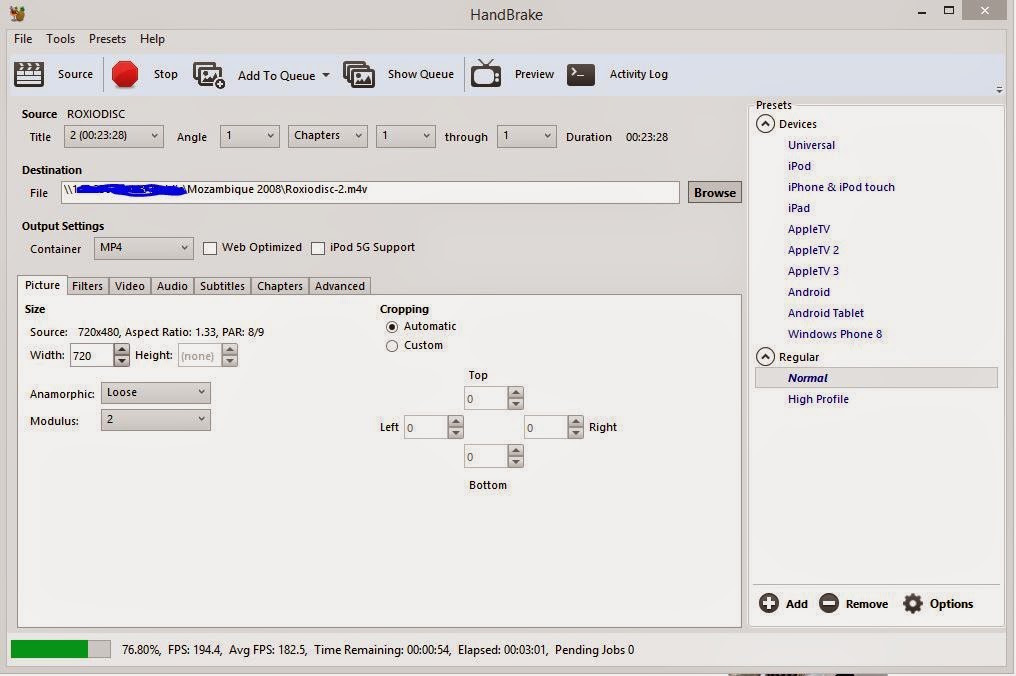Click the red Stop encode icon
Screen dimensions: 1016x676
124,74
